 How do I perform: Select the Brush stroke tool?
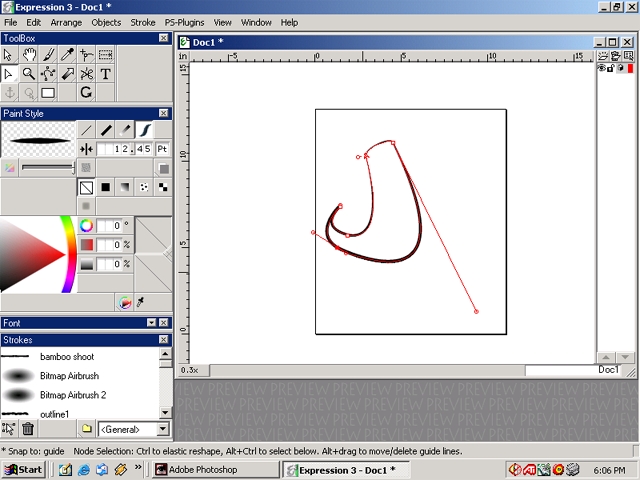click(x=48, y=54)
